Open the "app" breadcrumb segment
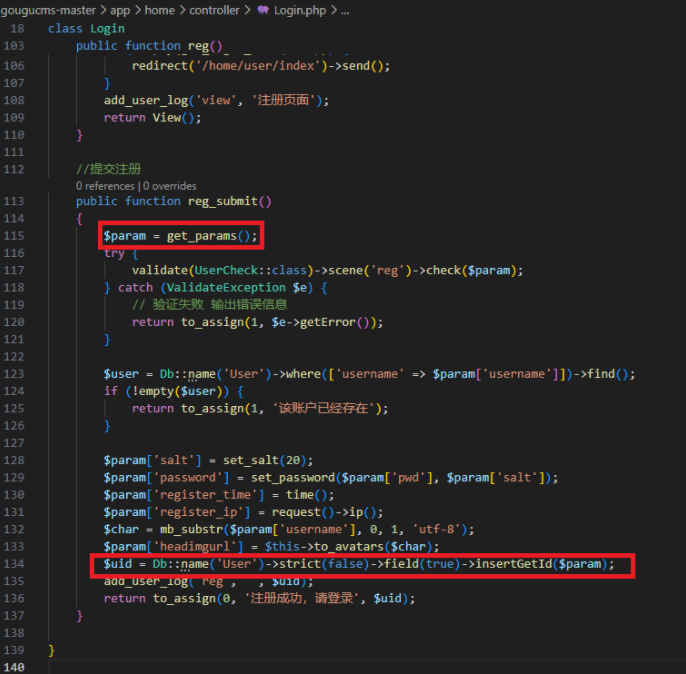The width and height of the screenshot is (686, 674). 120,10
